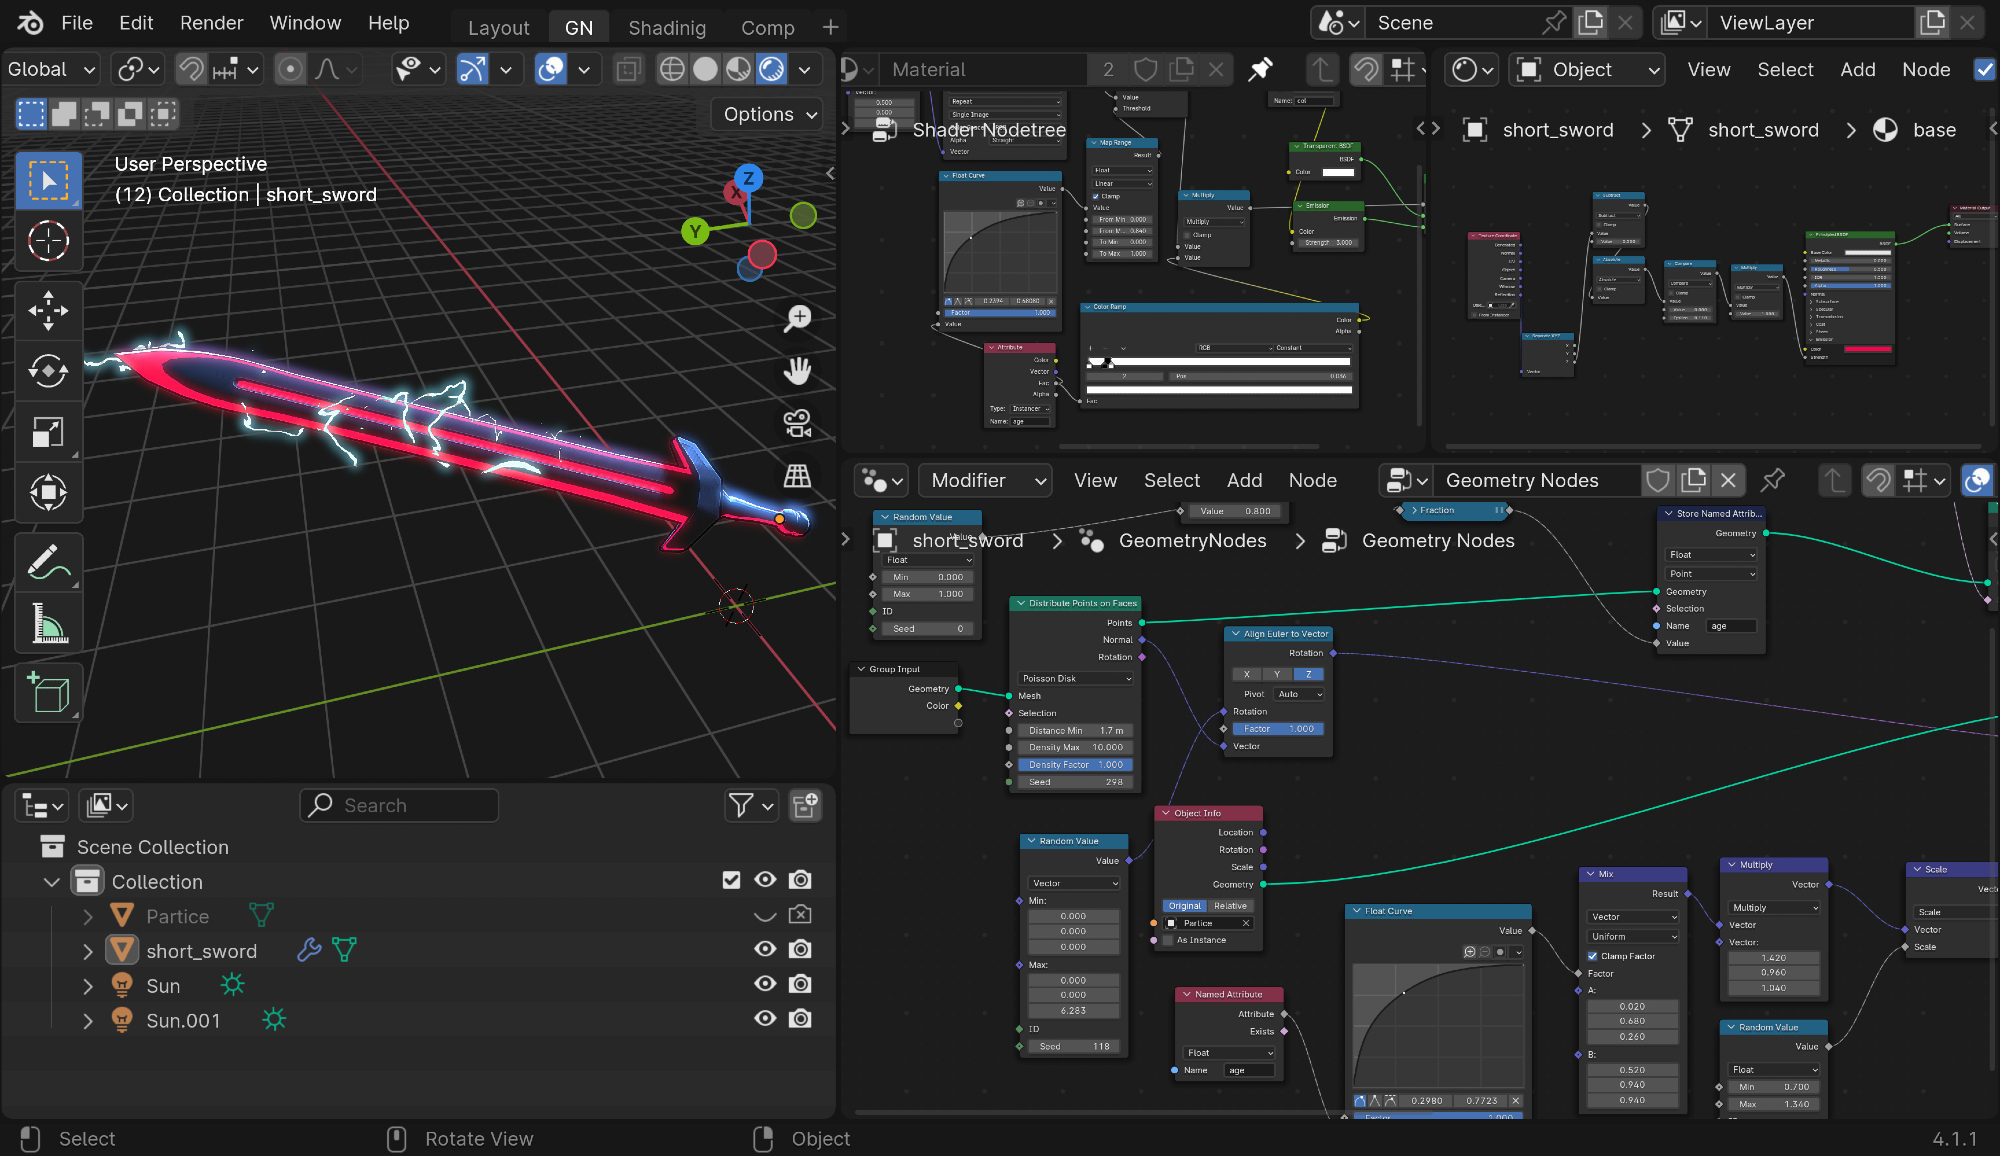Click the Add Cube tool
Image resolution: width=2000 pixels, height=1156 pixels.
click(48, 693)
